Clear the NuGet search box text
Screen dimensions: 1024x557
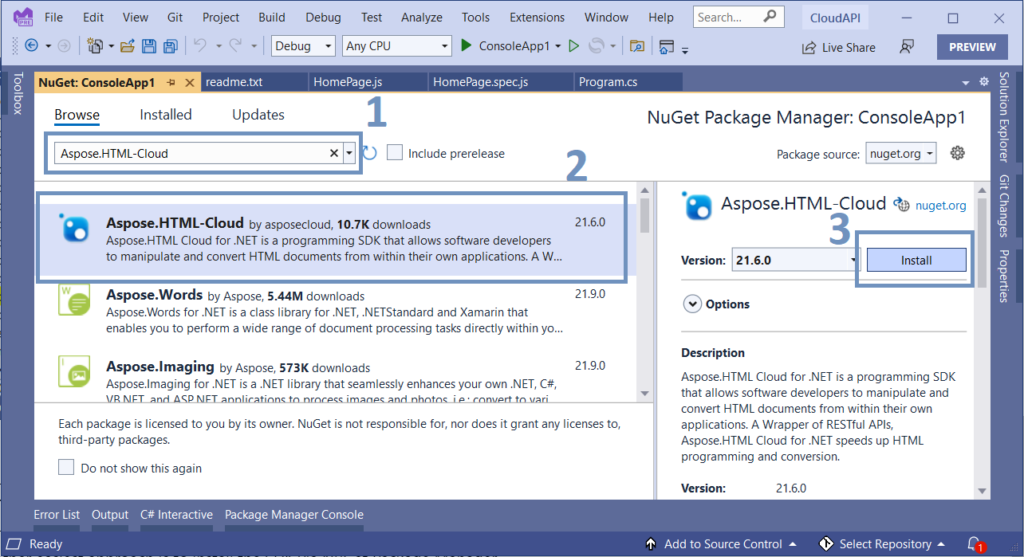334,153
